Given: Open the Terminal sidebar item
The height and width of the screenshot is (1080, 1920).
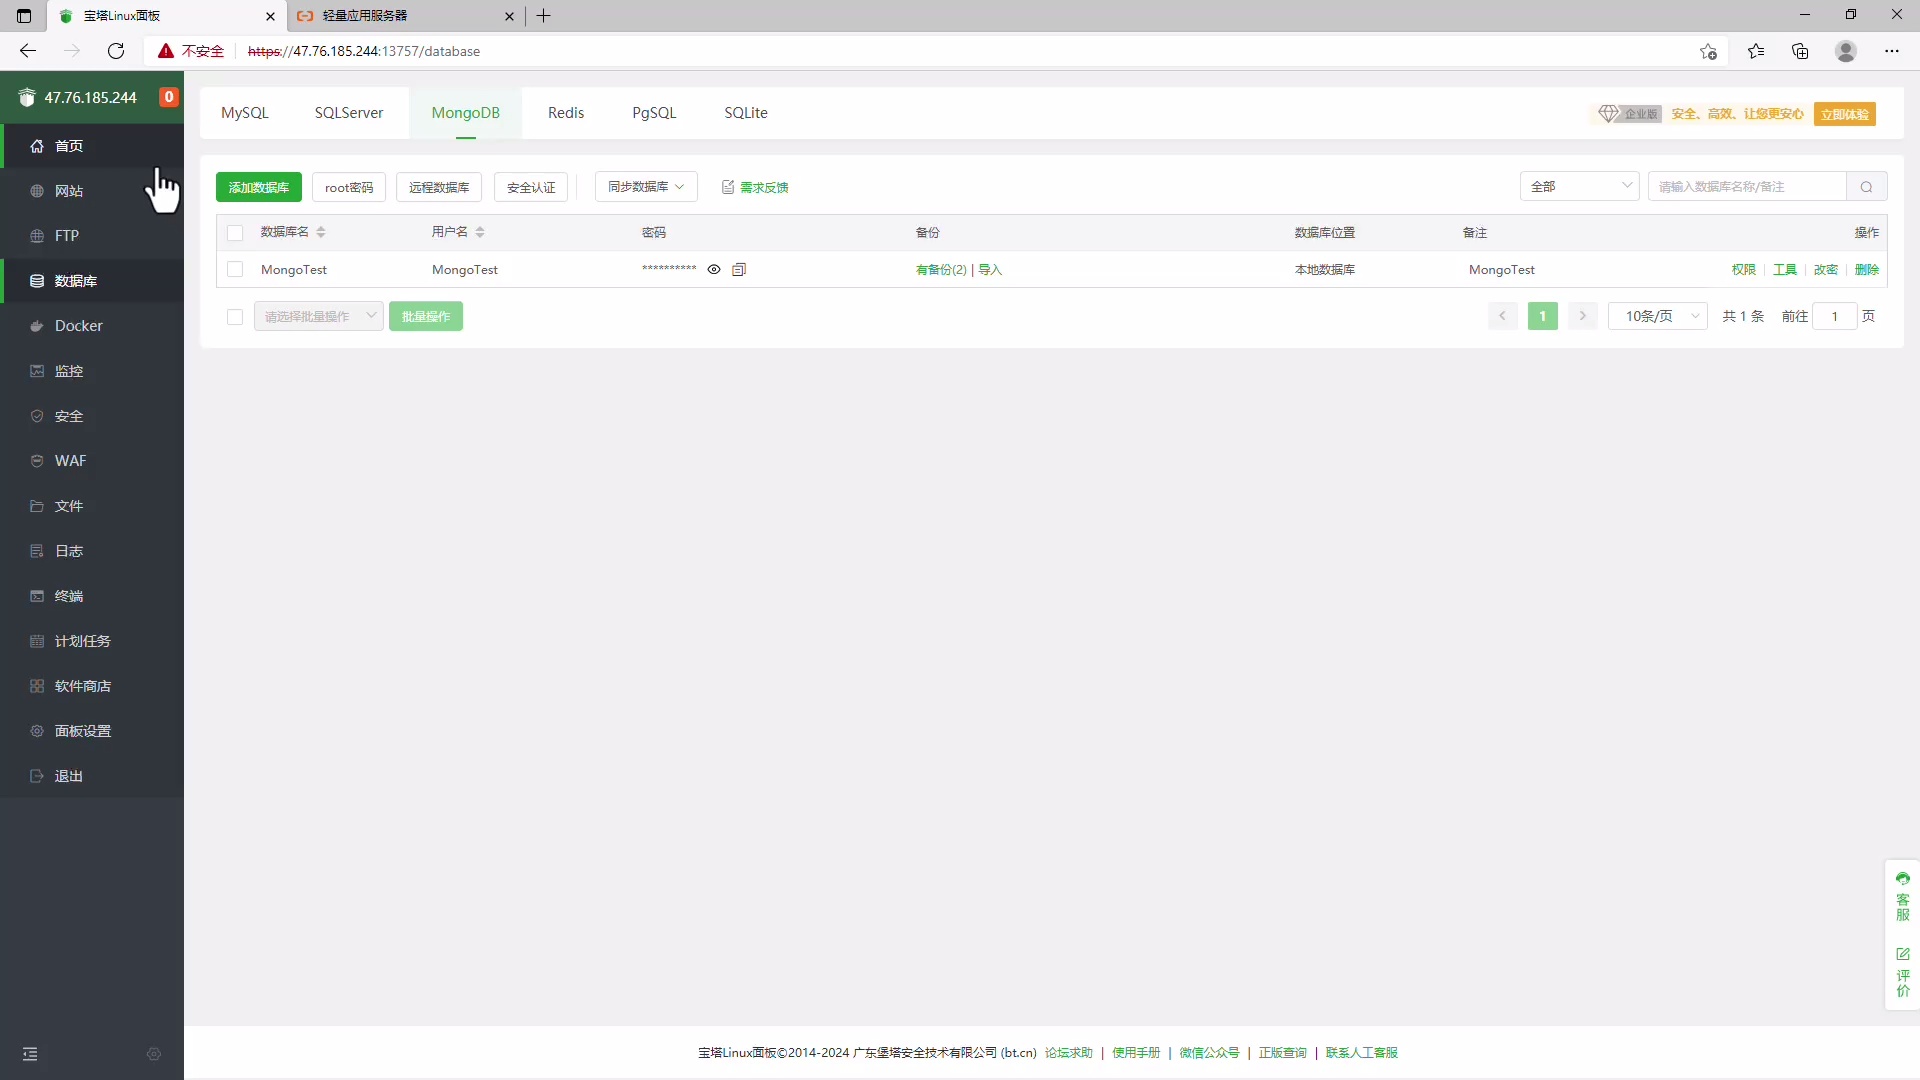Looking at the screenshot, I should coord(68,596).
